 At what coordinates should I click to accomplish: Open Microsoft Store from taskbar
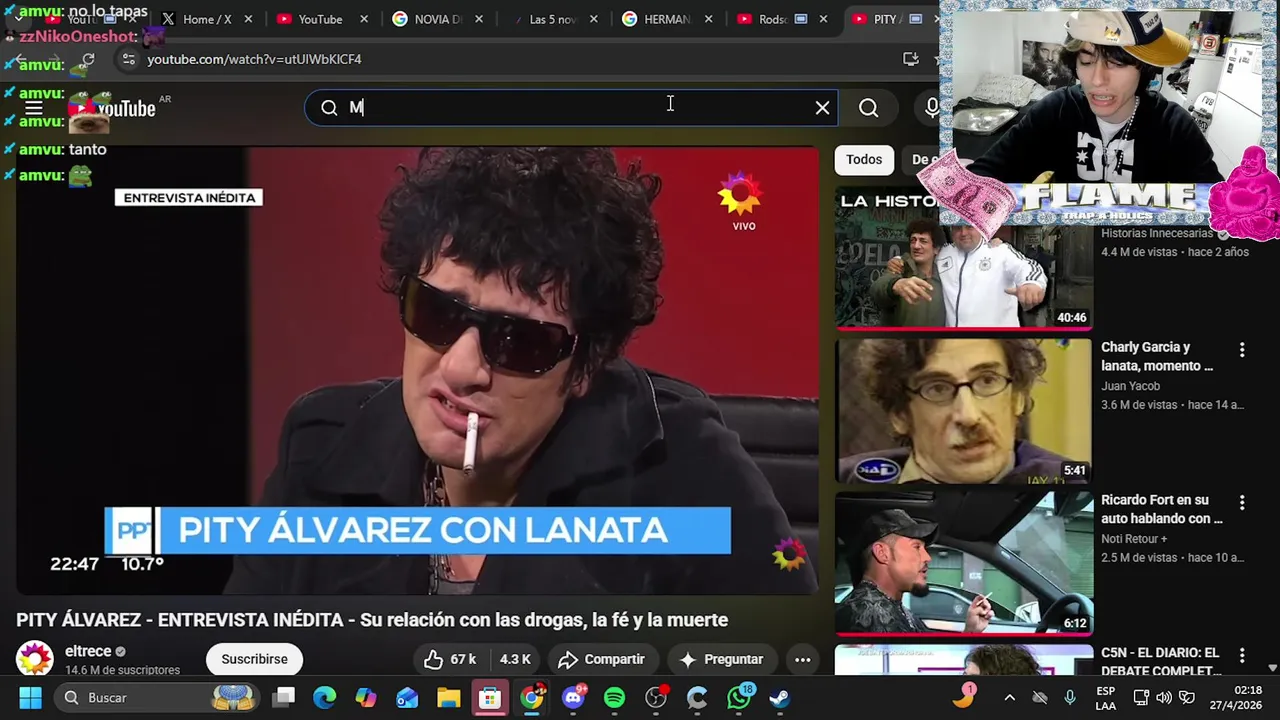pos(490,697)
